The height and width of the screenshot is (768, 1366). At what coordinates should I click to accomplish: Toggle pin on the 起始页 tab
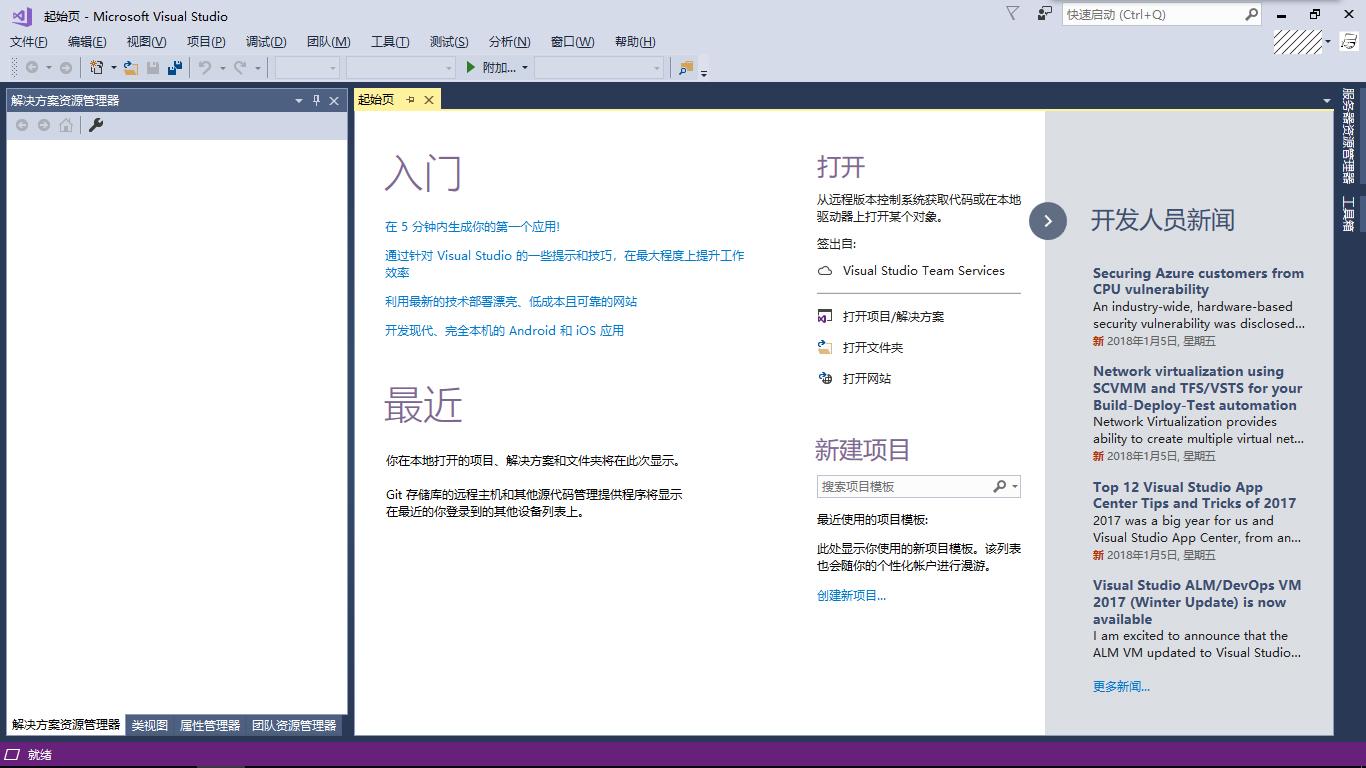[x=410, y=100]
